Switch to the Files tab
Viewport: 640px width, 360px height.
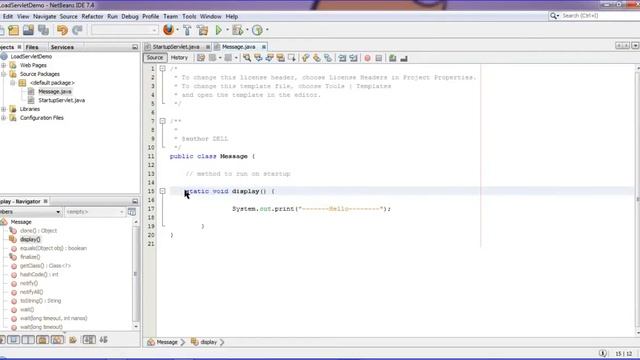coord(32,47)
